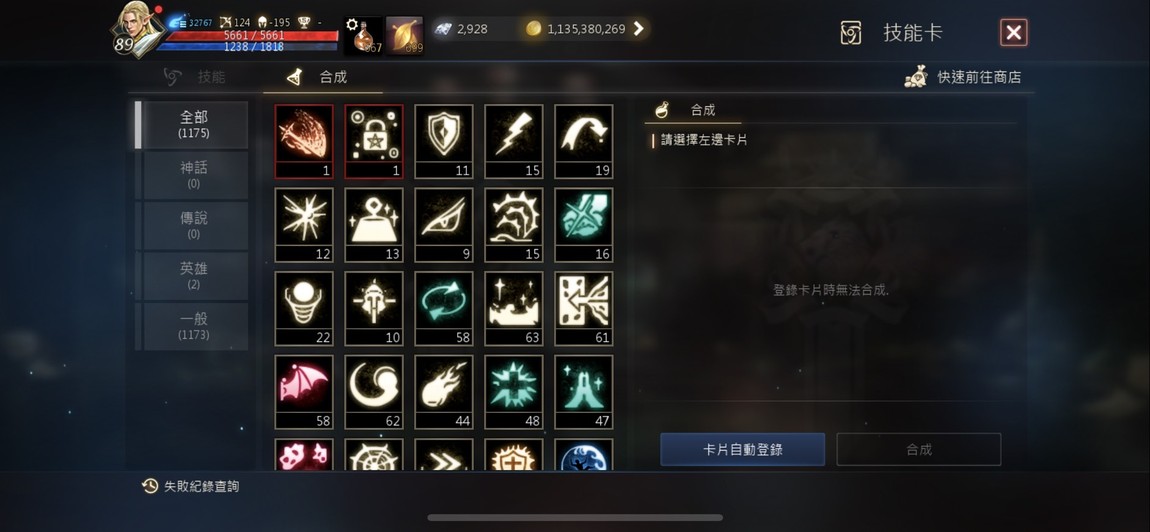Screen dimensions: 1150x532
Task: Switch to the 技能 tab
Action: click(195, 76)
